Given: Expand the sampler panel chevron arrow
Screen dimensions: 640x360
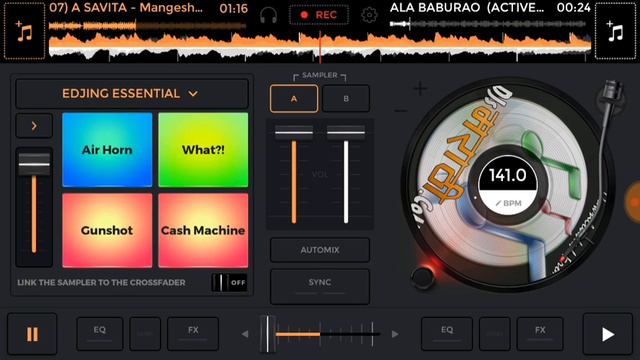Looking at the screenshot, I should (x=34, y=126).
